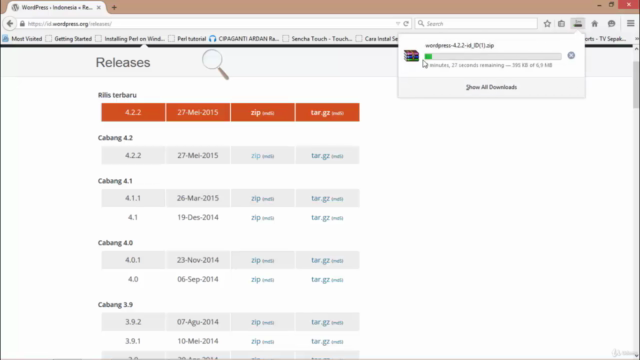Download 4.1.1 tar.gz file
Image resolution: width=640 pixels, height=360 pixels.
320,198
